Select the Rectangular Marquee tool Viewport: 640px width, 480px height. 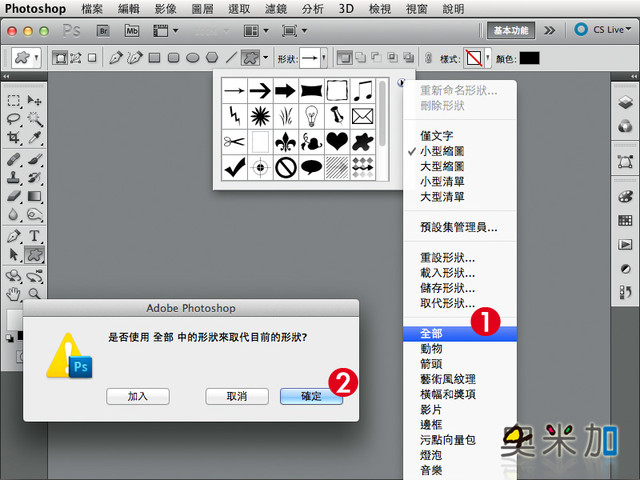pos(13,100)
